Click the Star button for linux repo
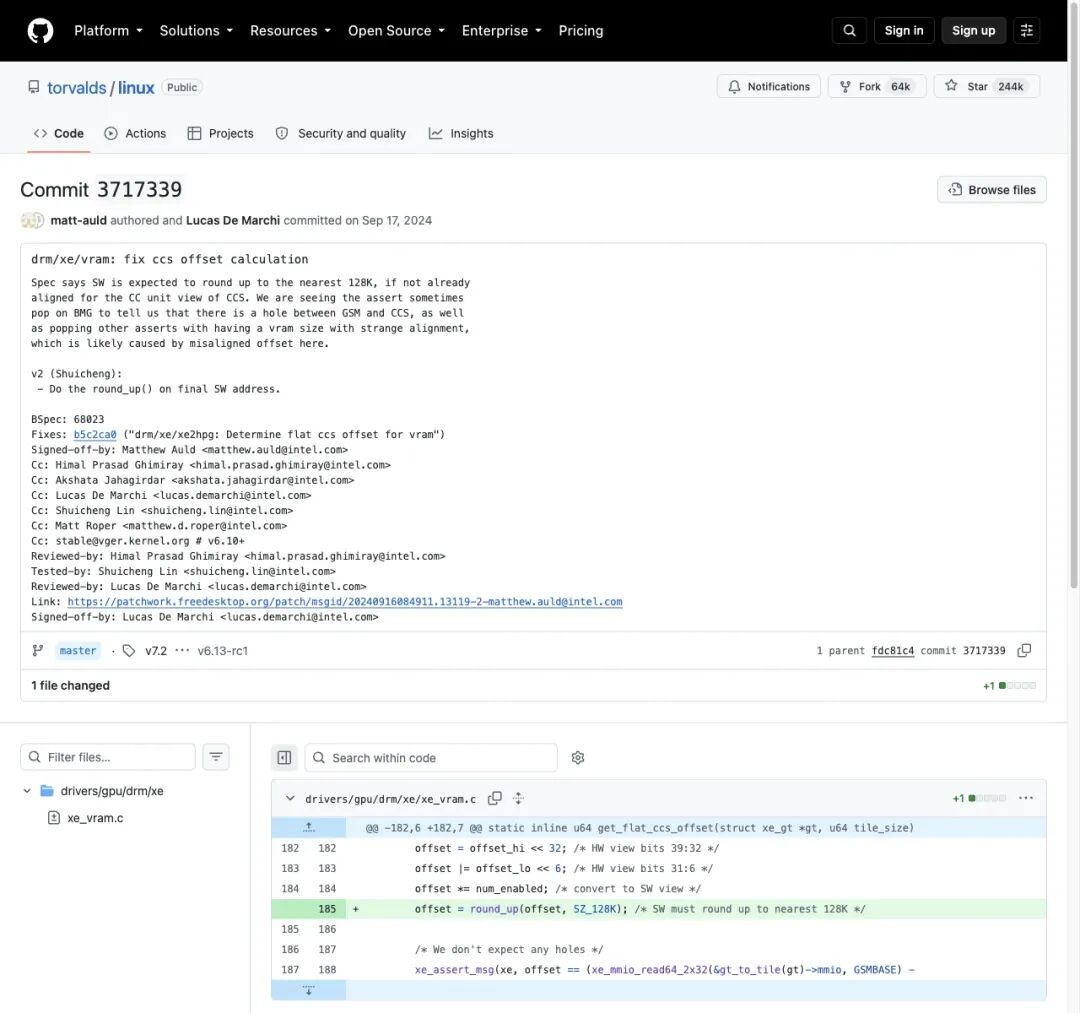This screenshot has width=1080, height=1013. pos(986,86)
